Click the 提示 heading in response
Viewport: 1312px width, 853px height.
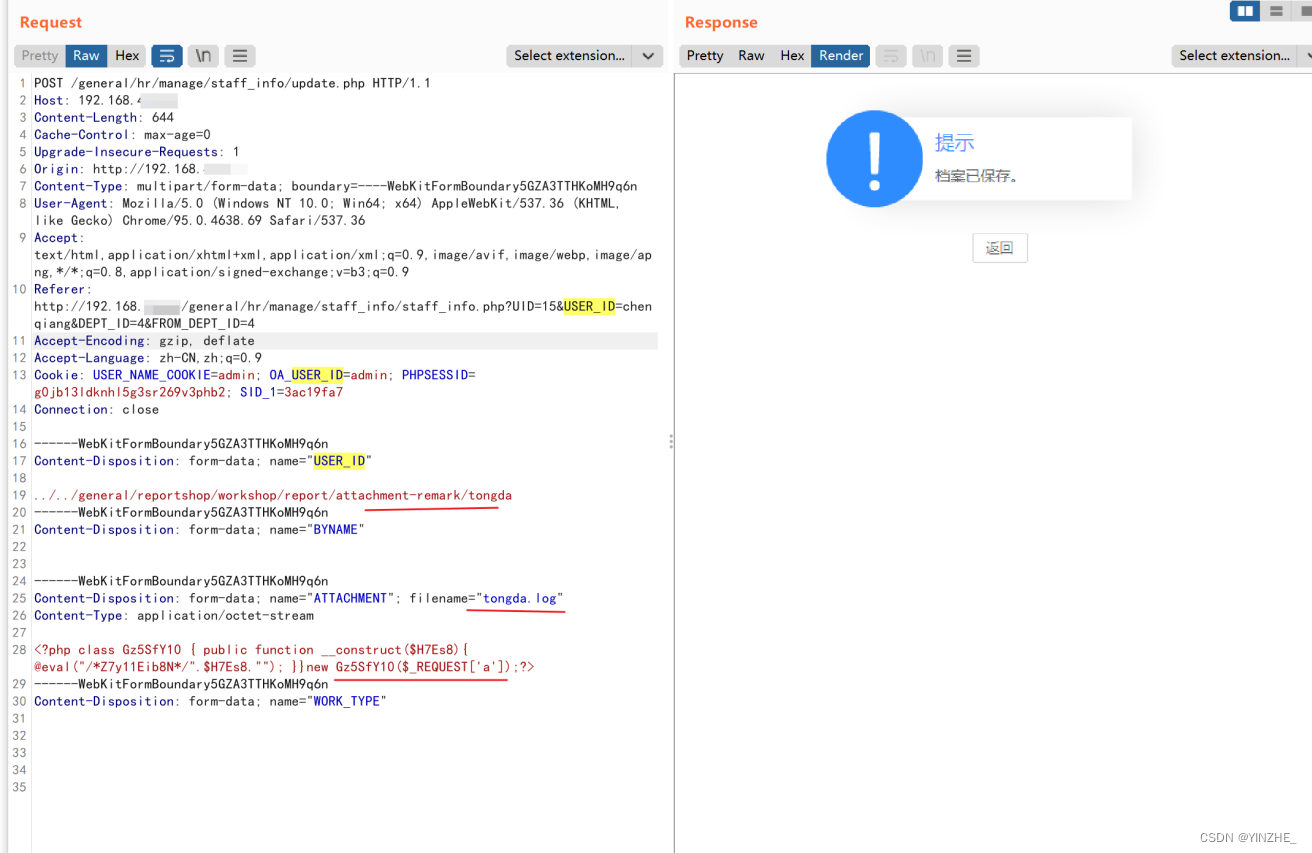pos(954,143)
